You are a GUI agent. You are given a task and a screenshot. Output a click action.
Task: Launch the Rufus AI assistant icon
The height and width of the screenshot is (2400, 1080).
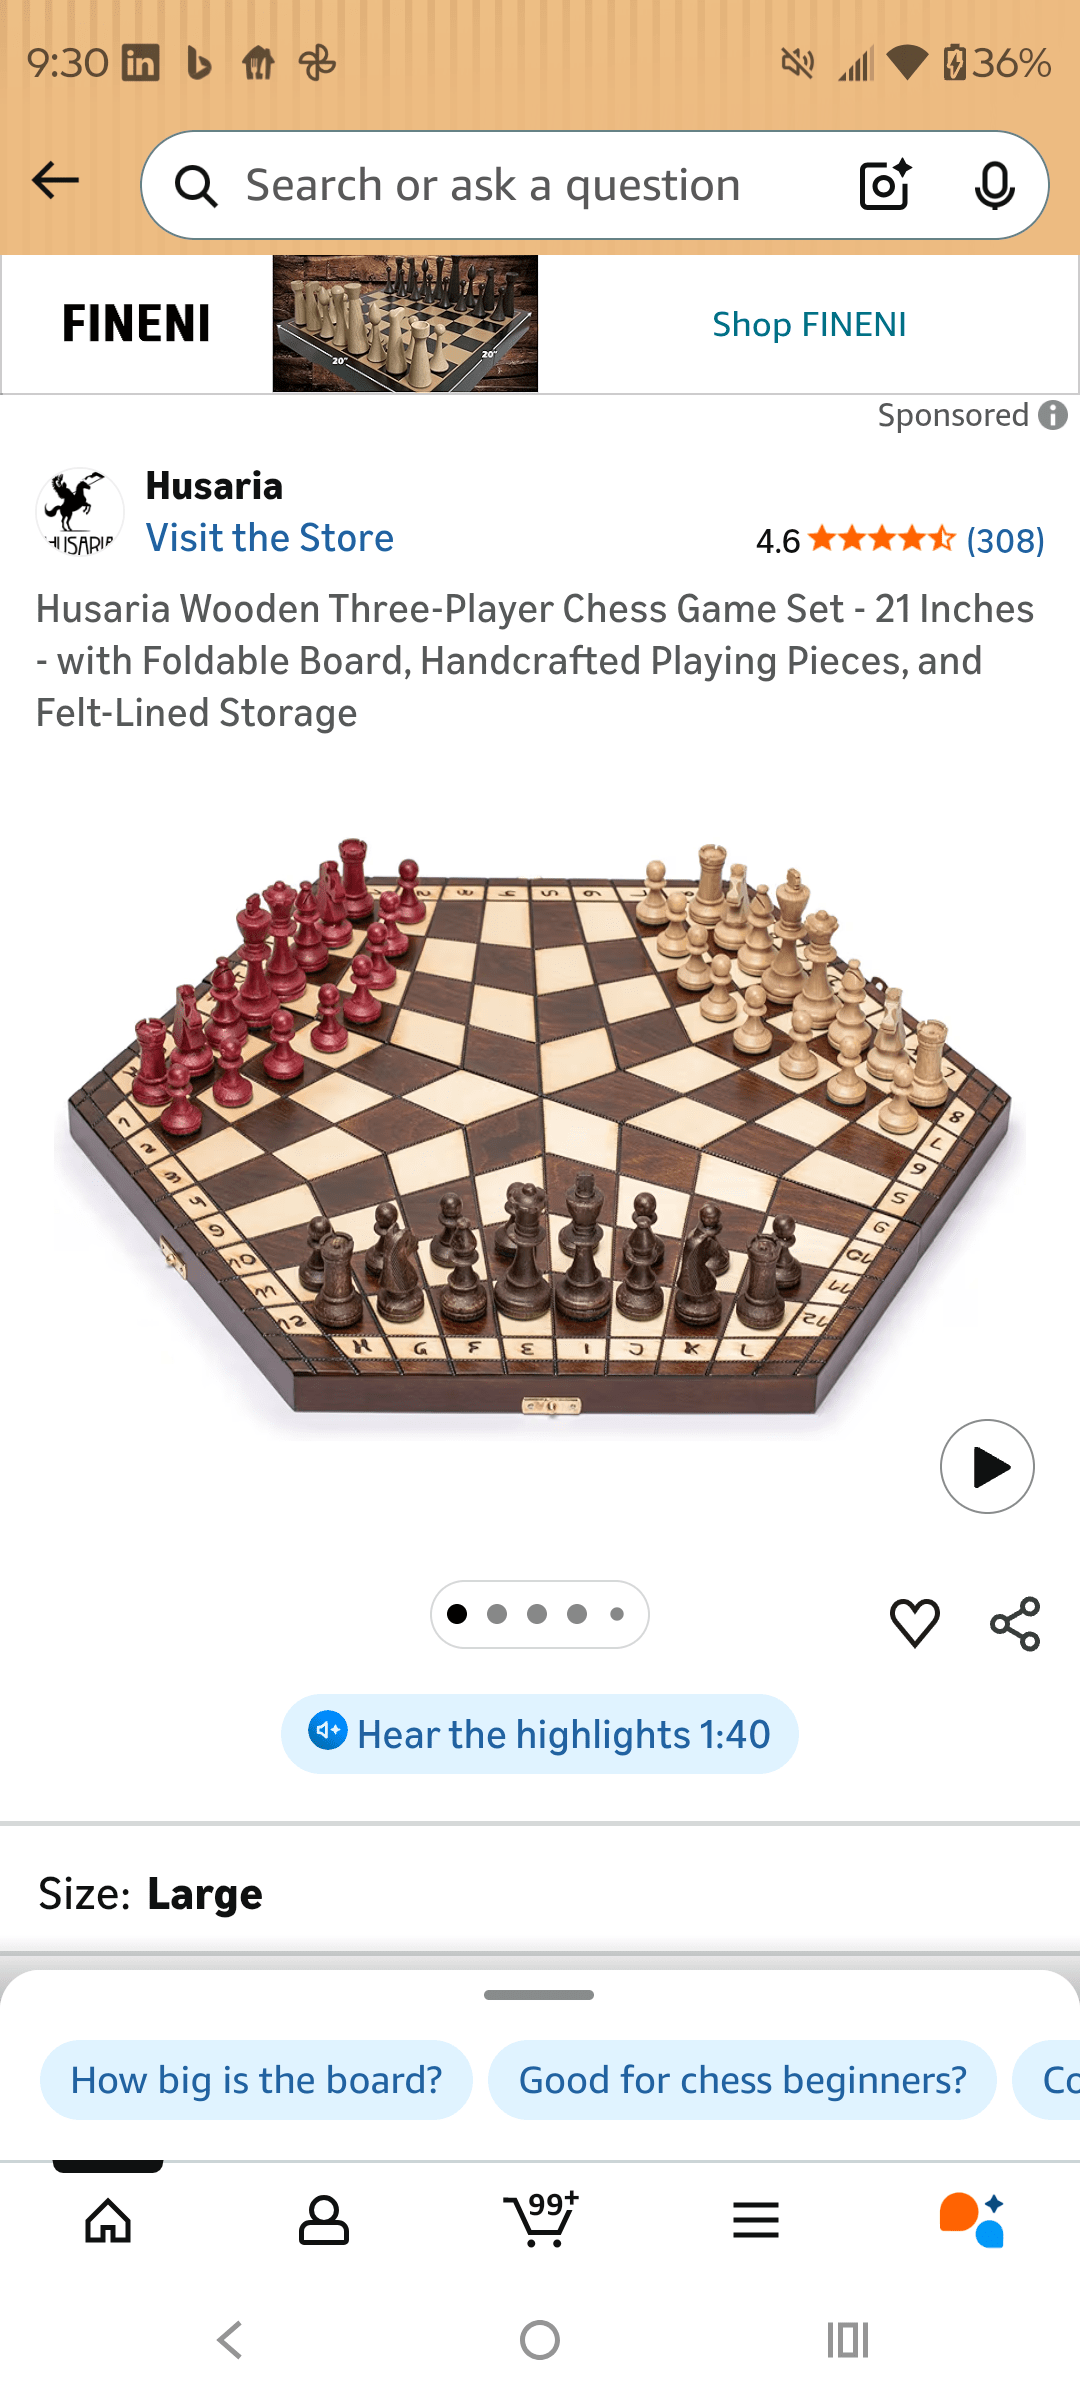coord(972,2220)
